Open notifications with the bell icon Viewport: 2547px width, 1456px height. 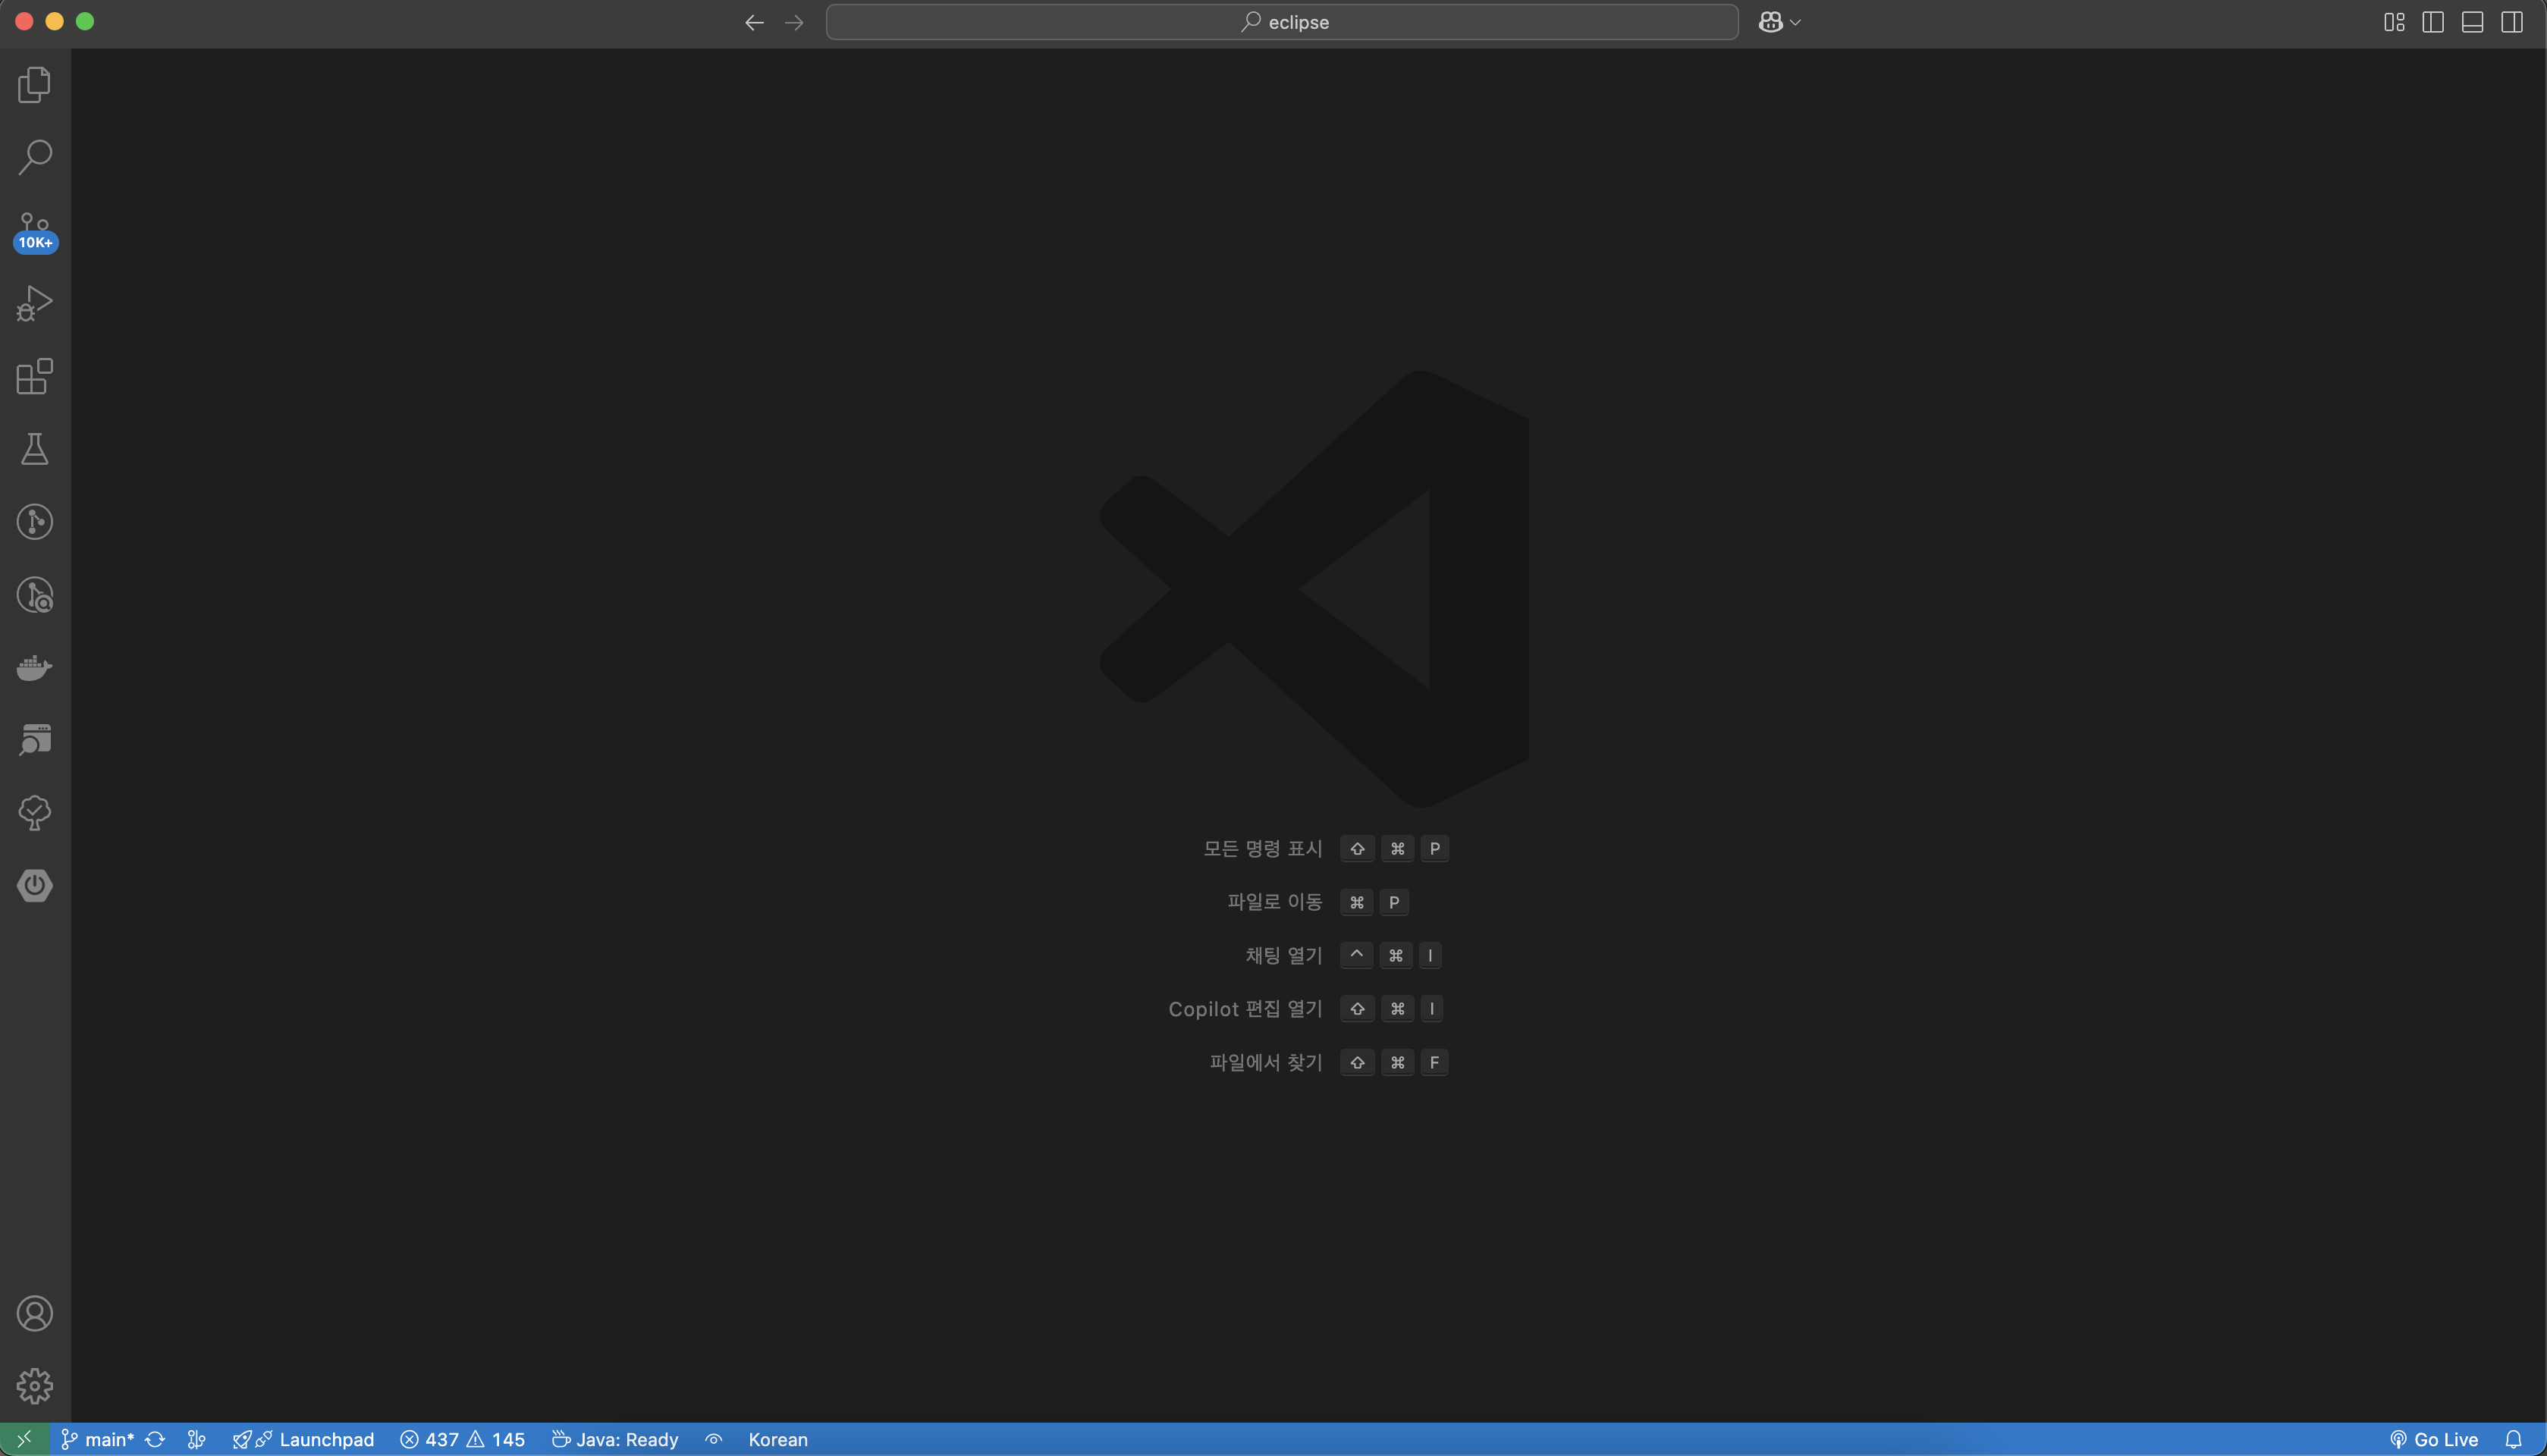tap(2514, 1439)
